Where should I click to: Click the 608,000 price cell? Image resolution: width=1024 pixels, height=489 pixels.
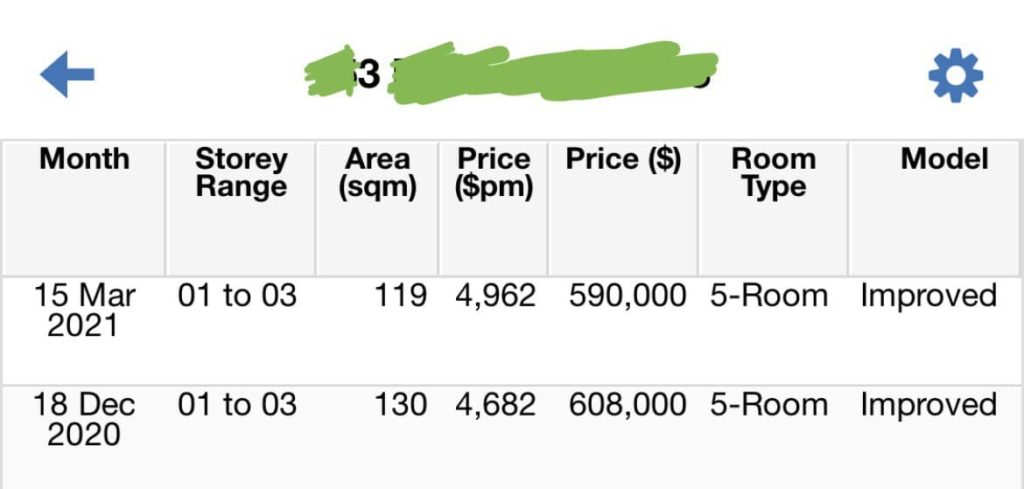tap(627, 405)
